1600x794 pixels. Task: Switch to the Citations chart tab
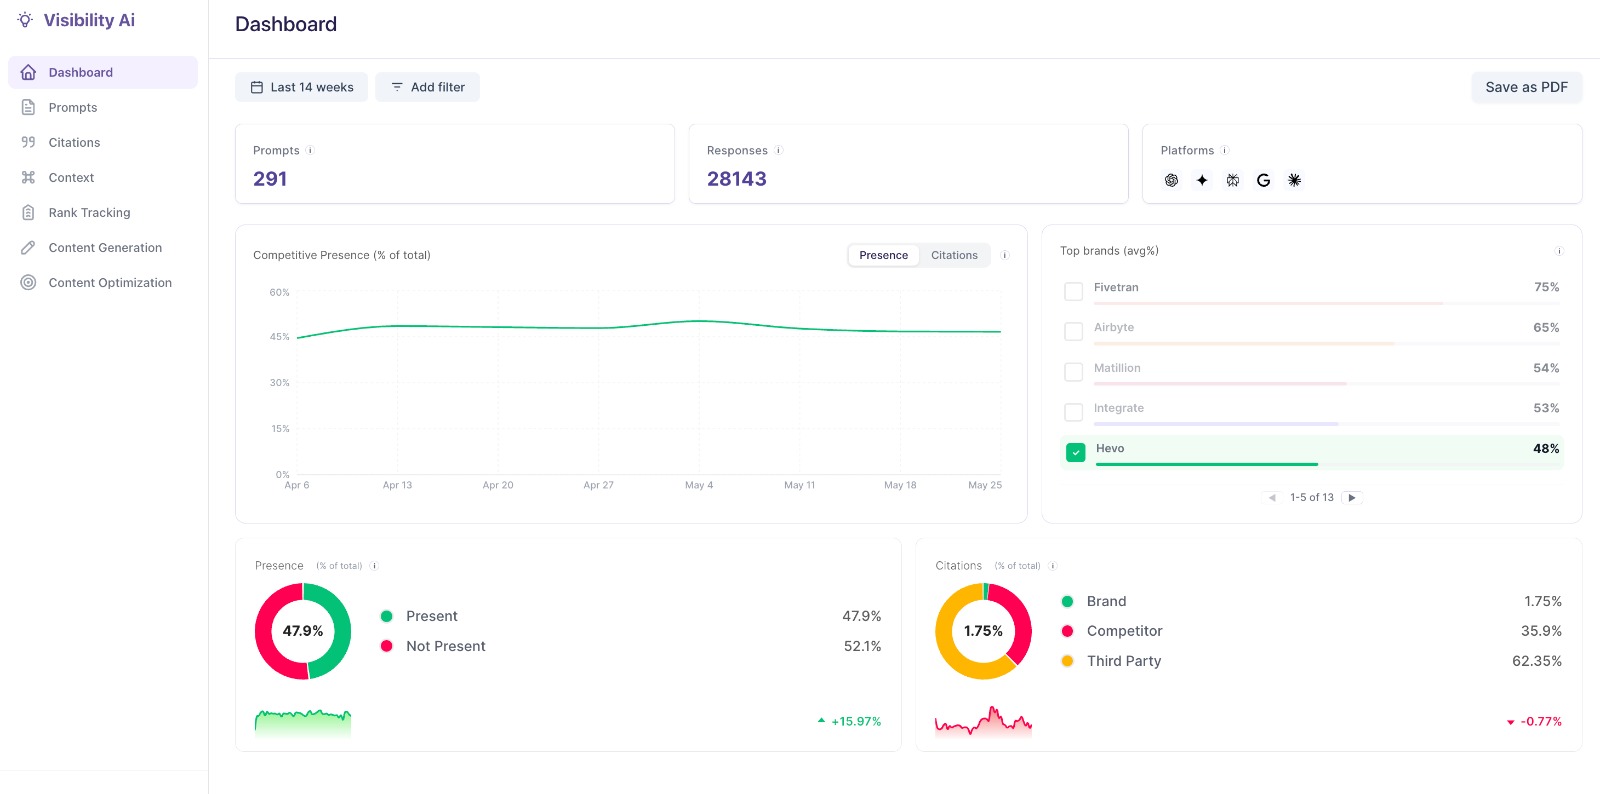[x=954, y=255]
